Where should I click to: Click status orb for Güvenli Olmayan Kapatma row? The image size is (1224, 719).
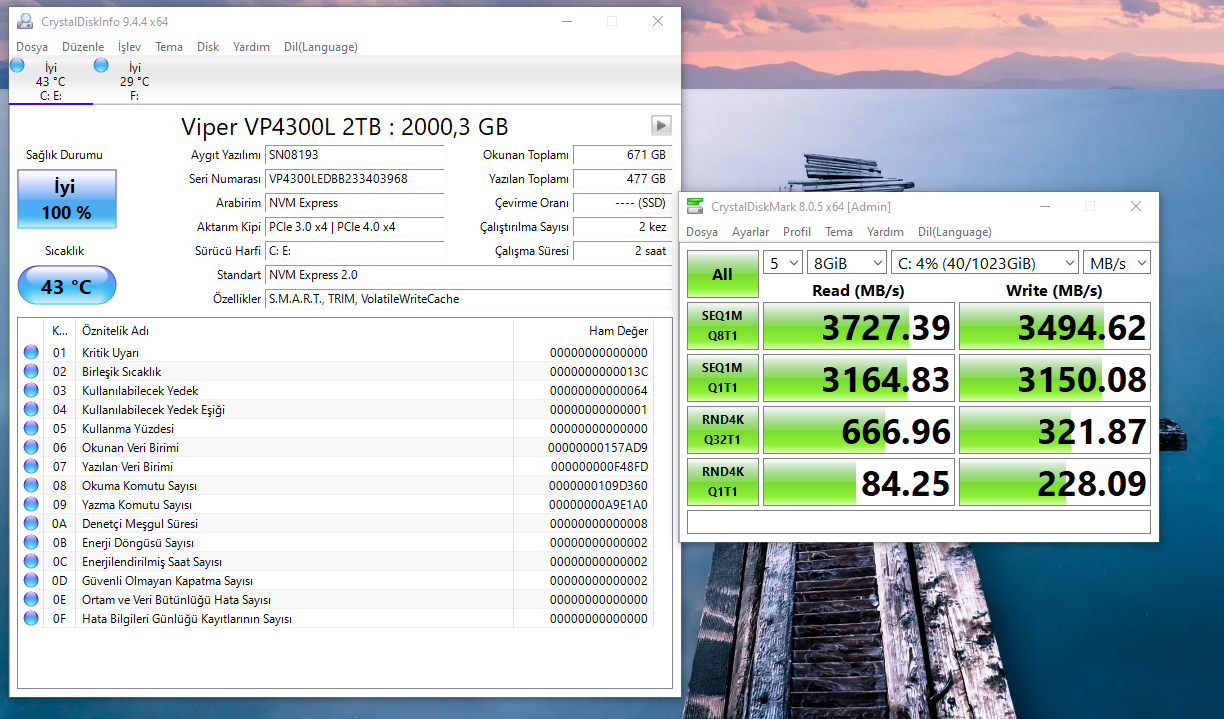31,580
